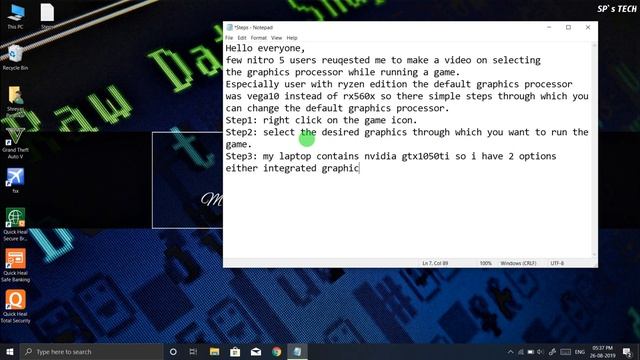The width and height of the screenshot is (640, 360).
Task: Click the taskbar search box
Action: pos(91,351)
